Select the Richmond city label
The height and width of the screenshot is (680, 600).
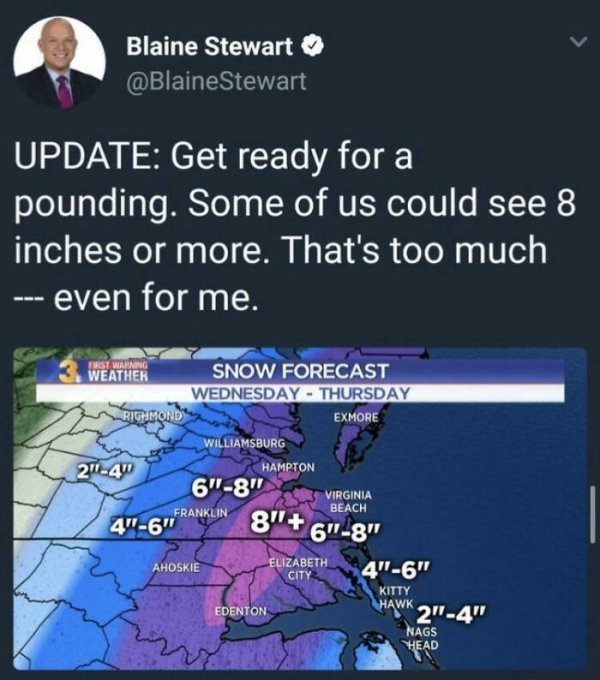[x=151, y=416]
